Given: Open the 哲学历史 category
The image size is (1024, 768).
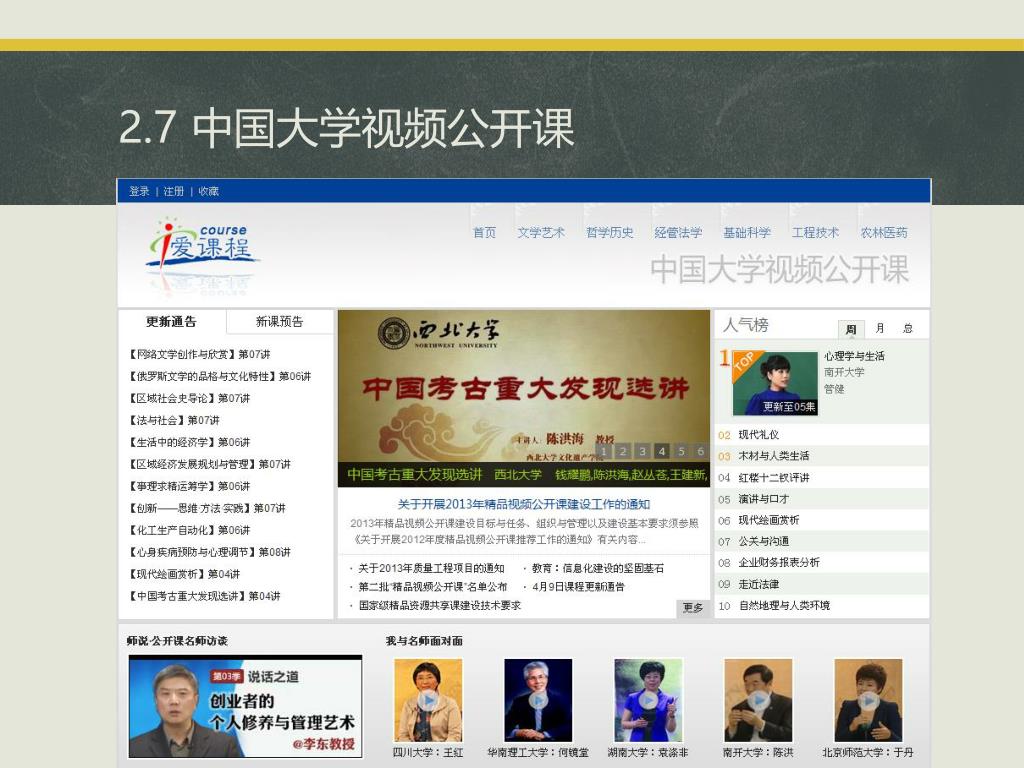Looking at the screenshot, I should (609, 232).
